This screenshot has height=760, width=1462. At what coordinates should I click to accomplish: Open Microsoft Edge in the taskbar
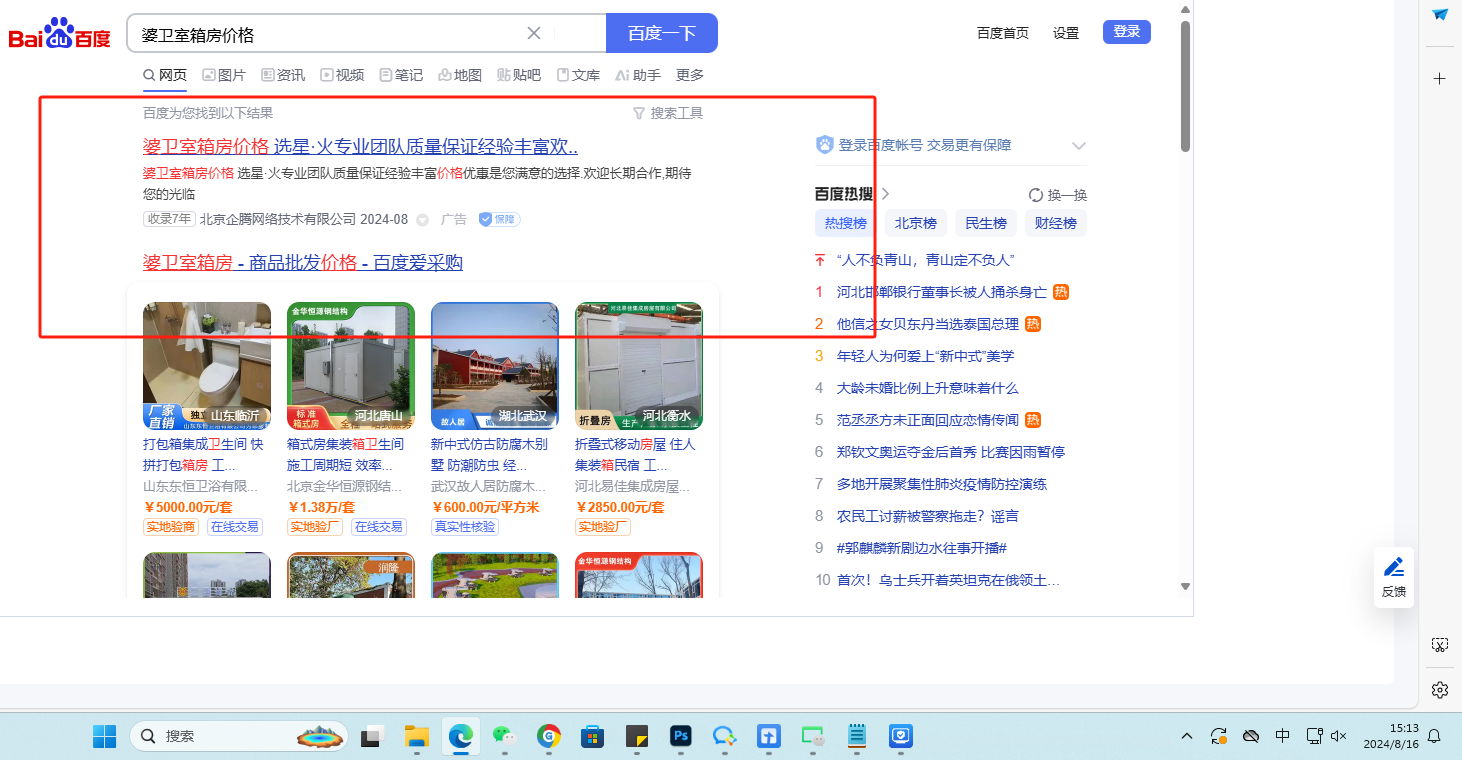tap(461, 737)
